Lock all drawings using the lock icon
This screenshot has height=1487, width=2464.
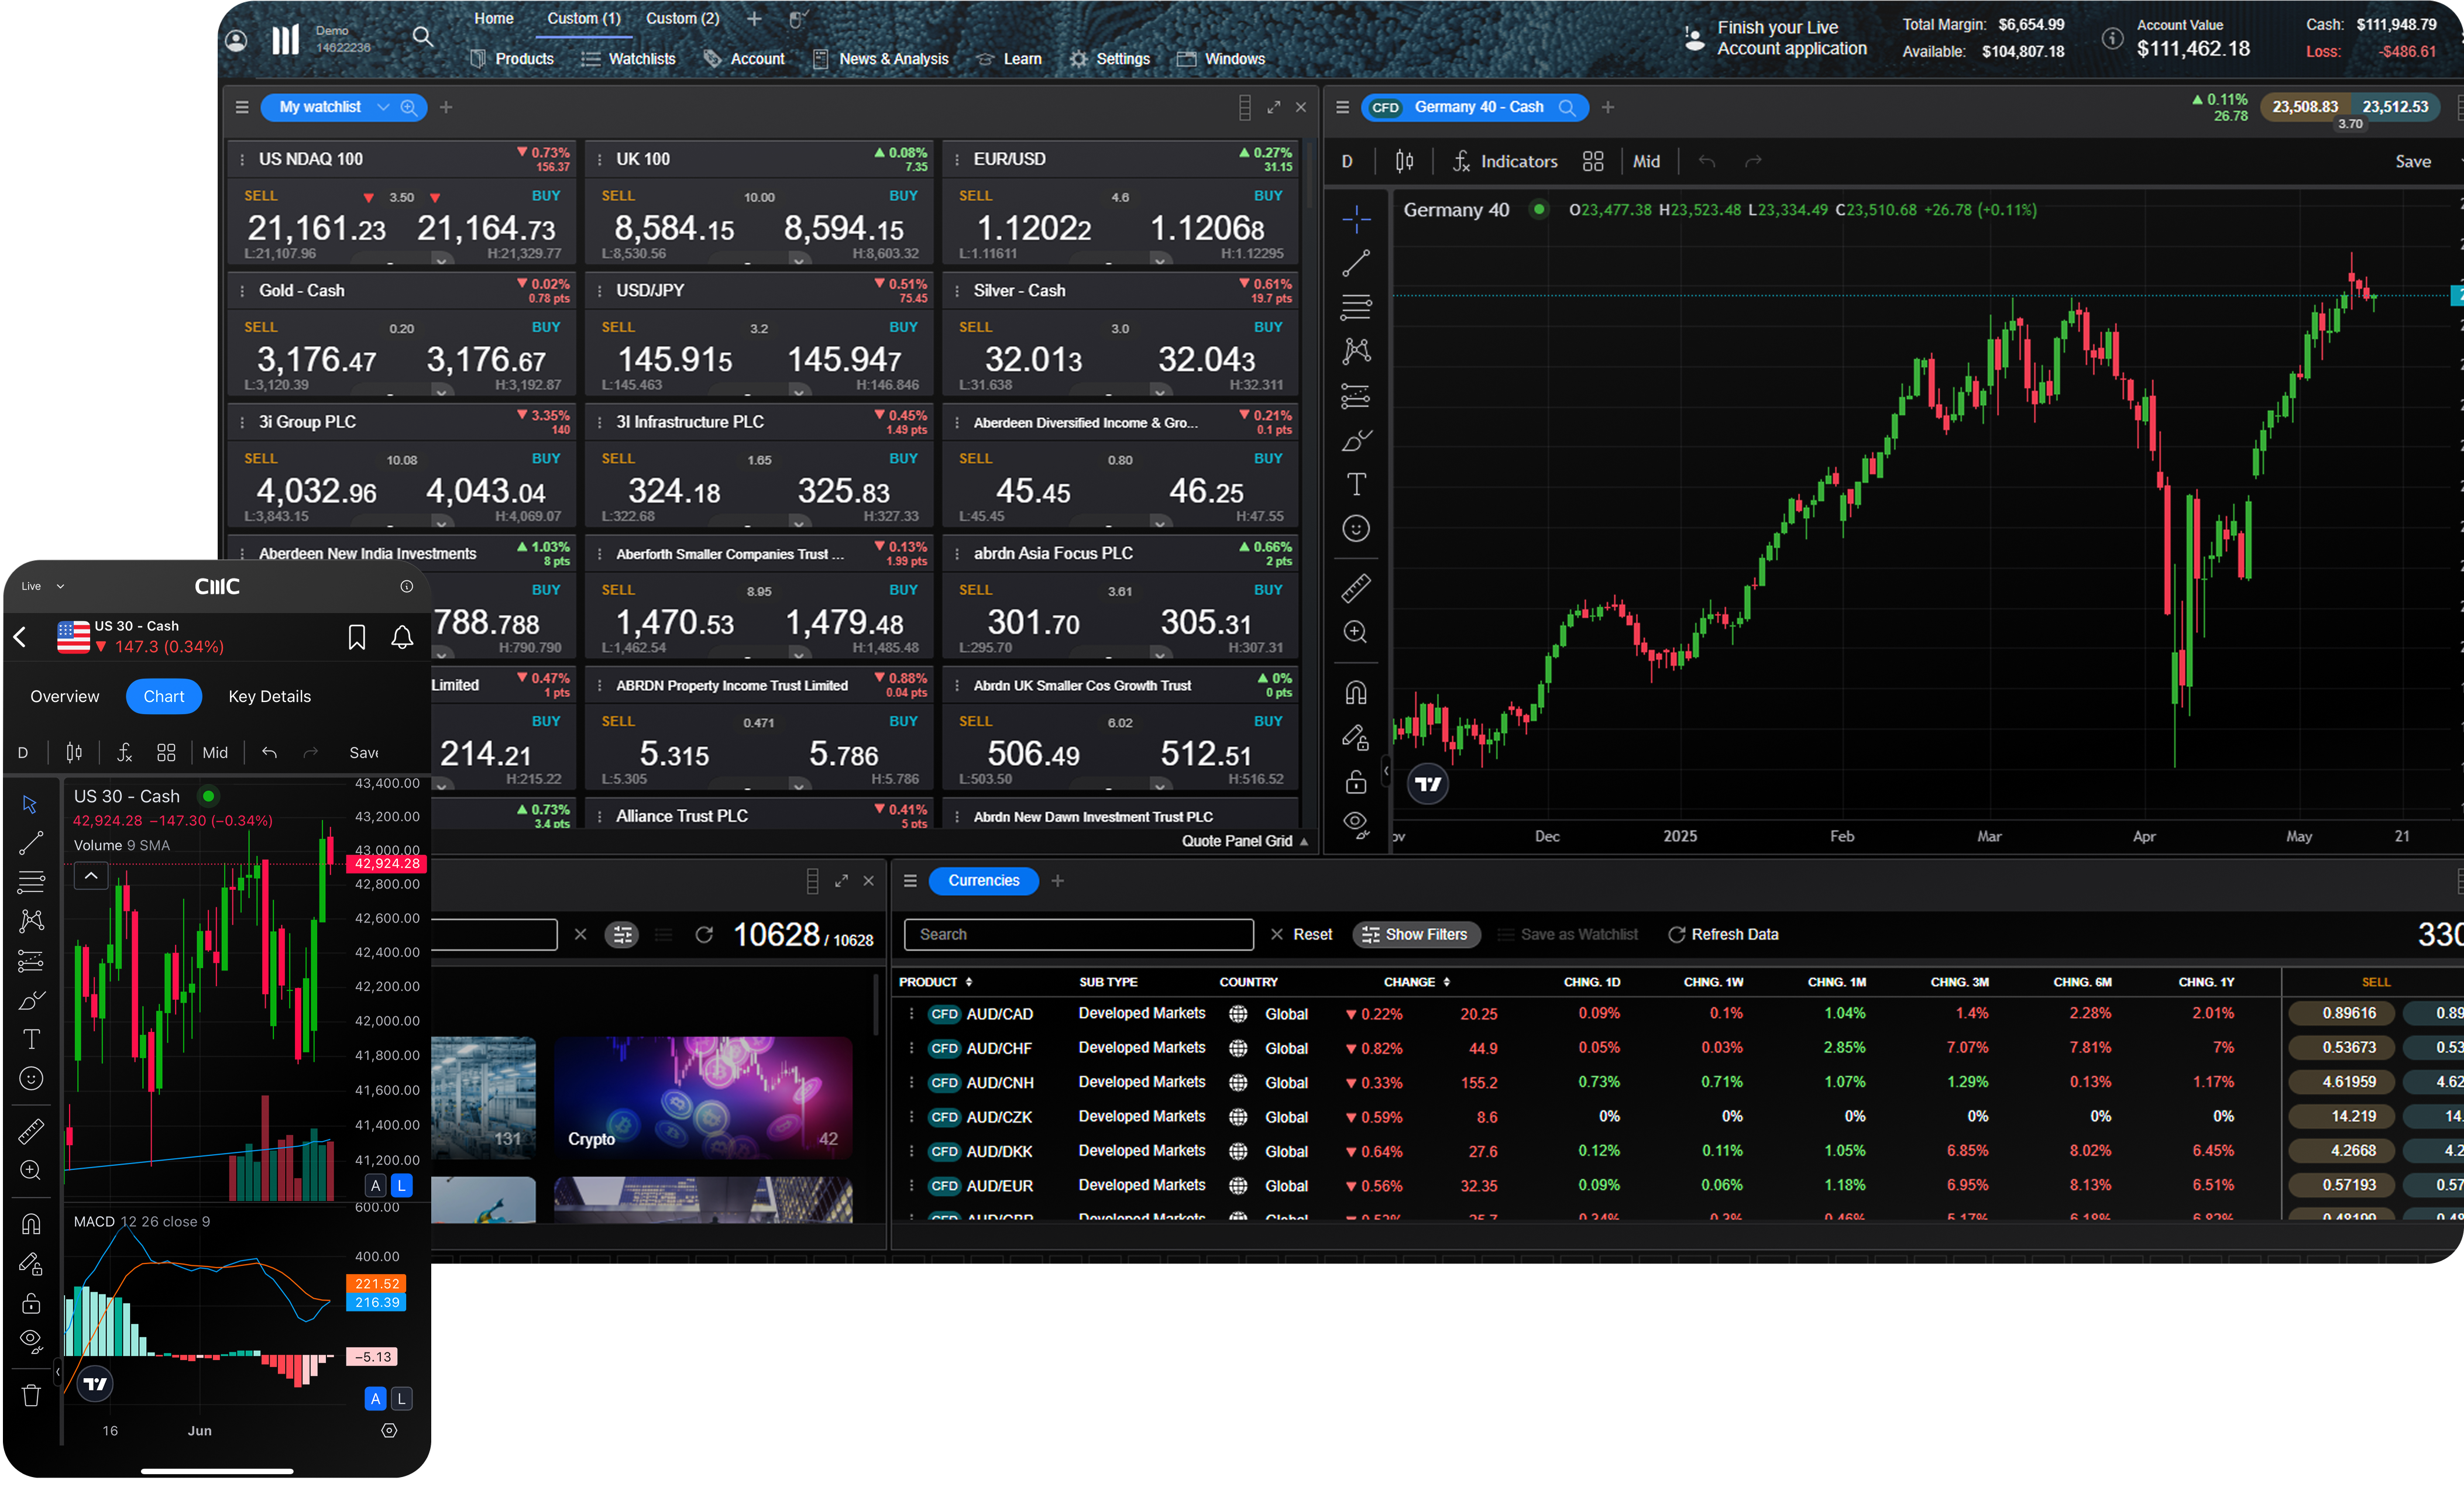click(x=1356, y=781)
